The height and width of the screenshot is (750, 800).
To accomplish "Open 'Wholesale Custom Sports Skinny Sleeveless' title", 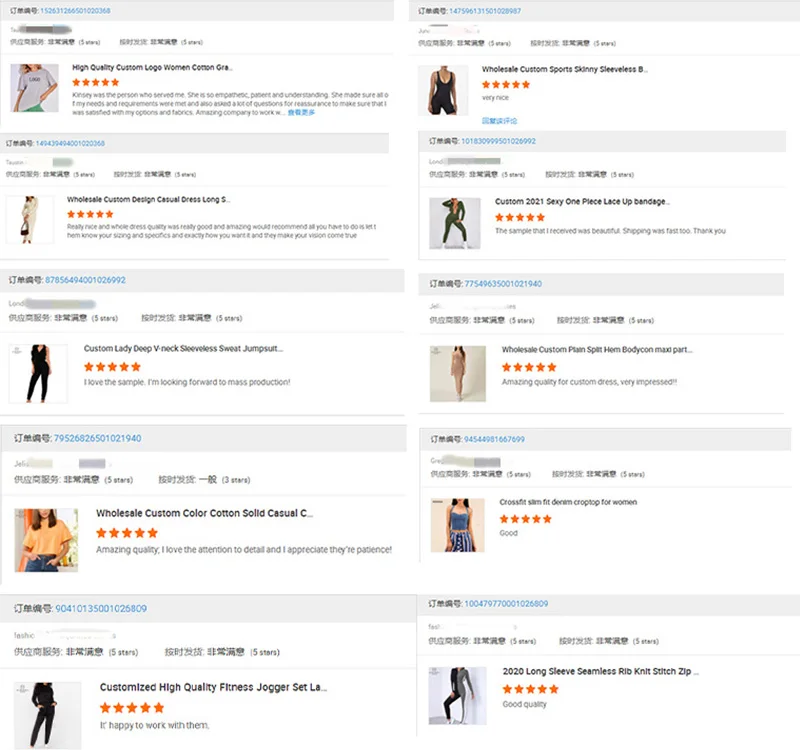I will (x=565, y=69).
